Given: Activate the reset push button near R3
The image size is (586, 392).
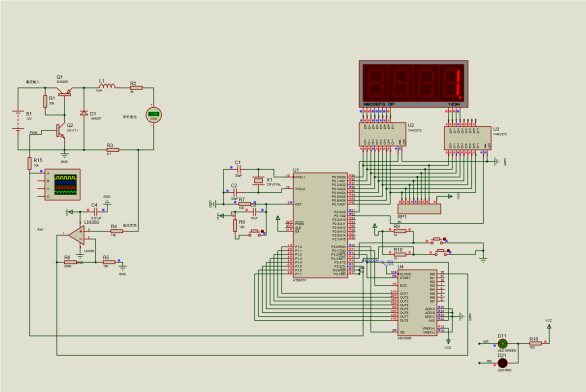Looking at the screenshot, I should [256, 232].
